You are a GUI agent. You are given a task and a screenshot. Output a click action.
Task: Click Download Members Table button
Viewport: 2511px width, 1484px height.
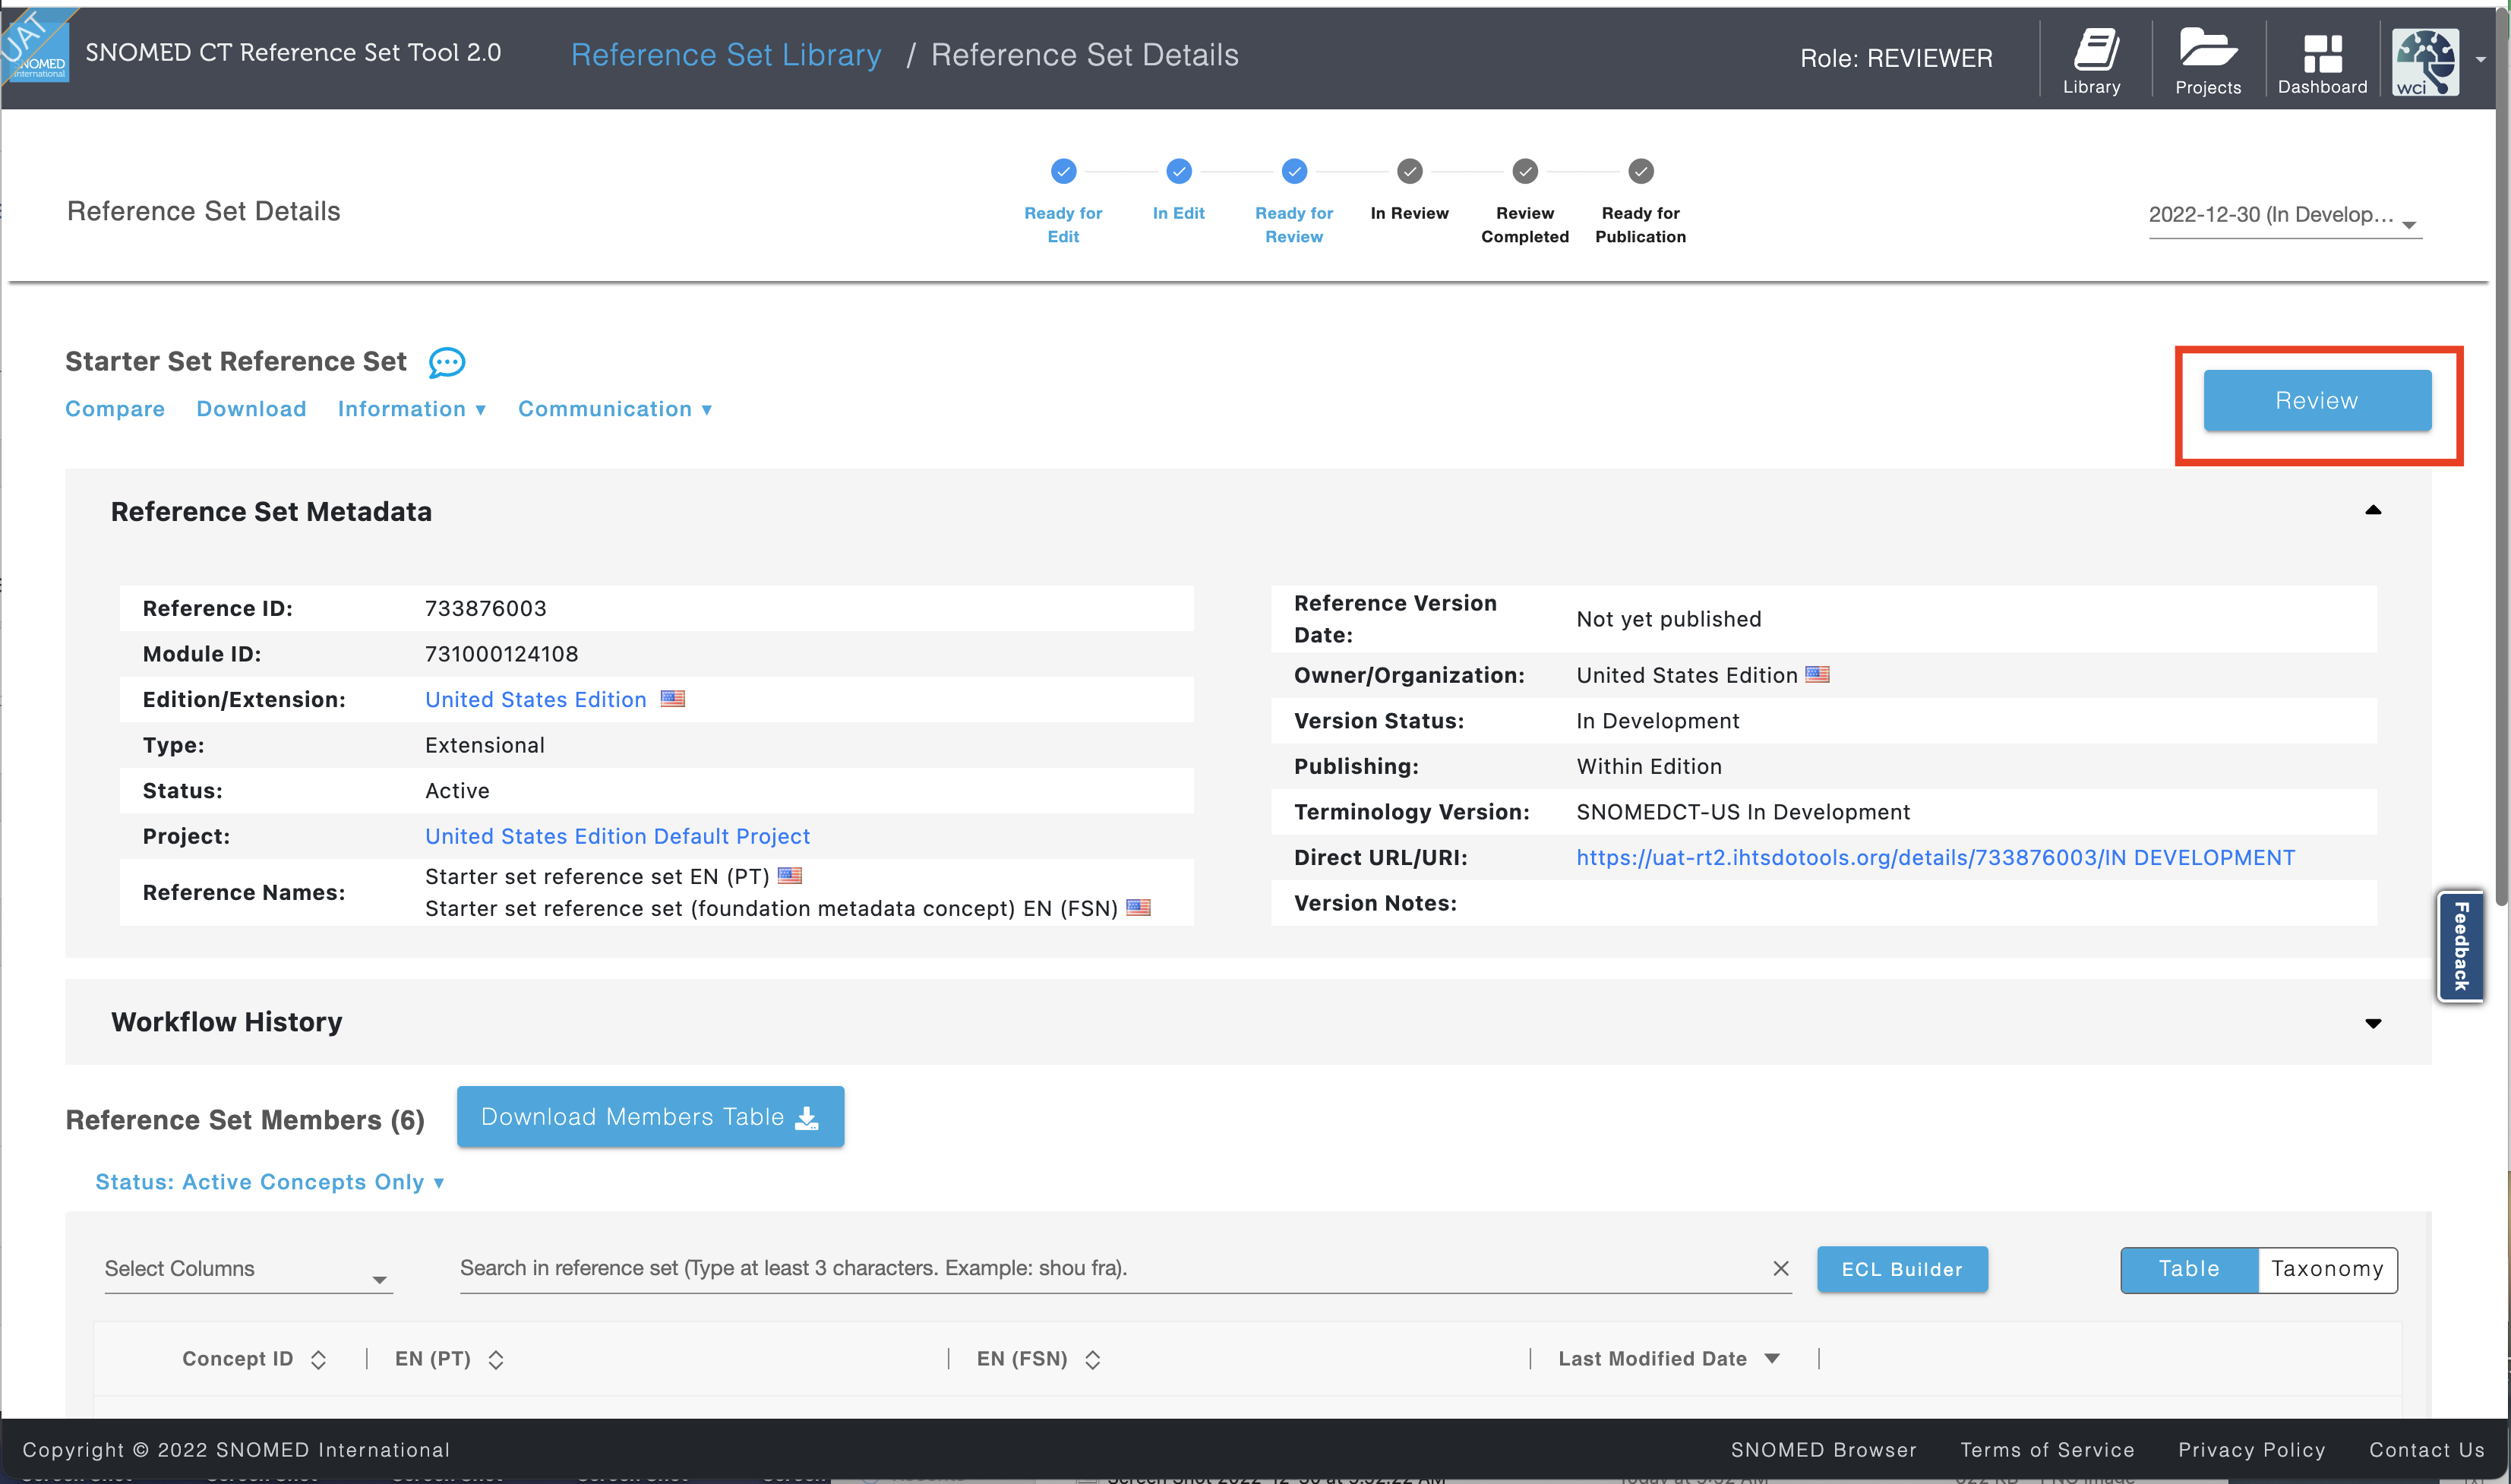pyautogui.click(x=650, y=1116)
